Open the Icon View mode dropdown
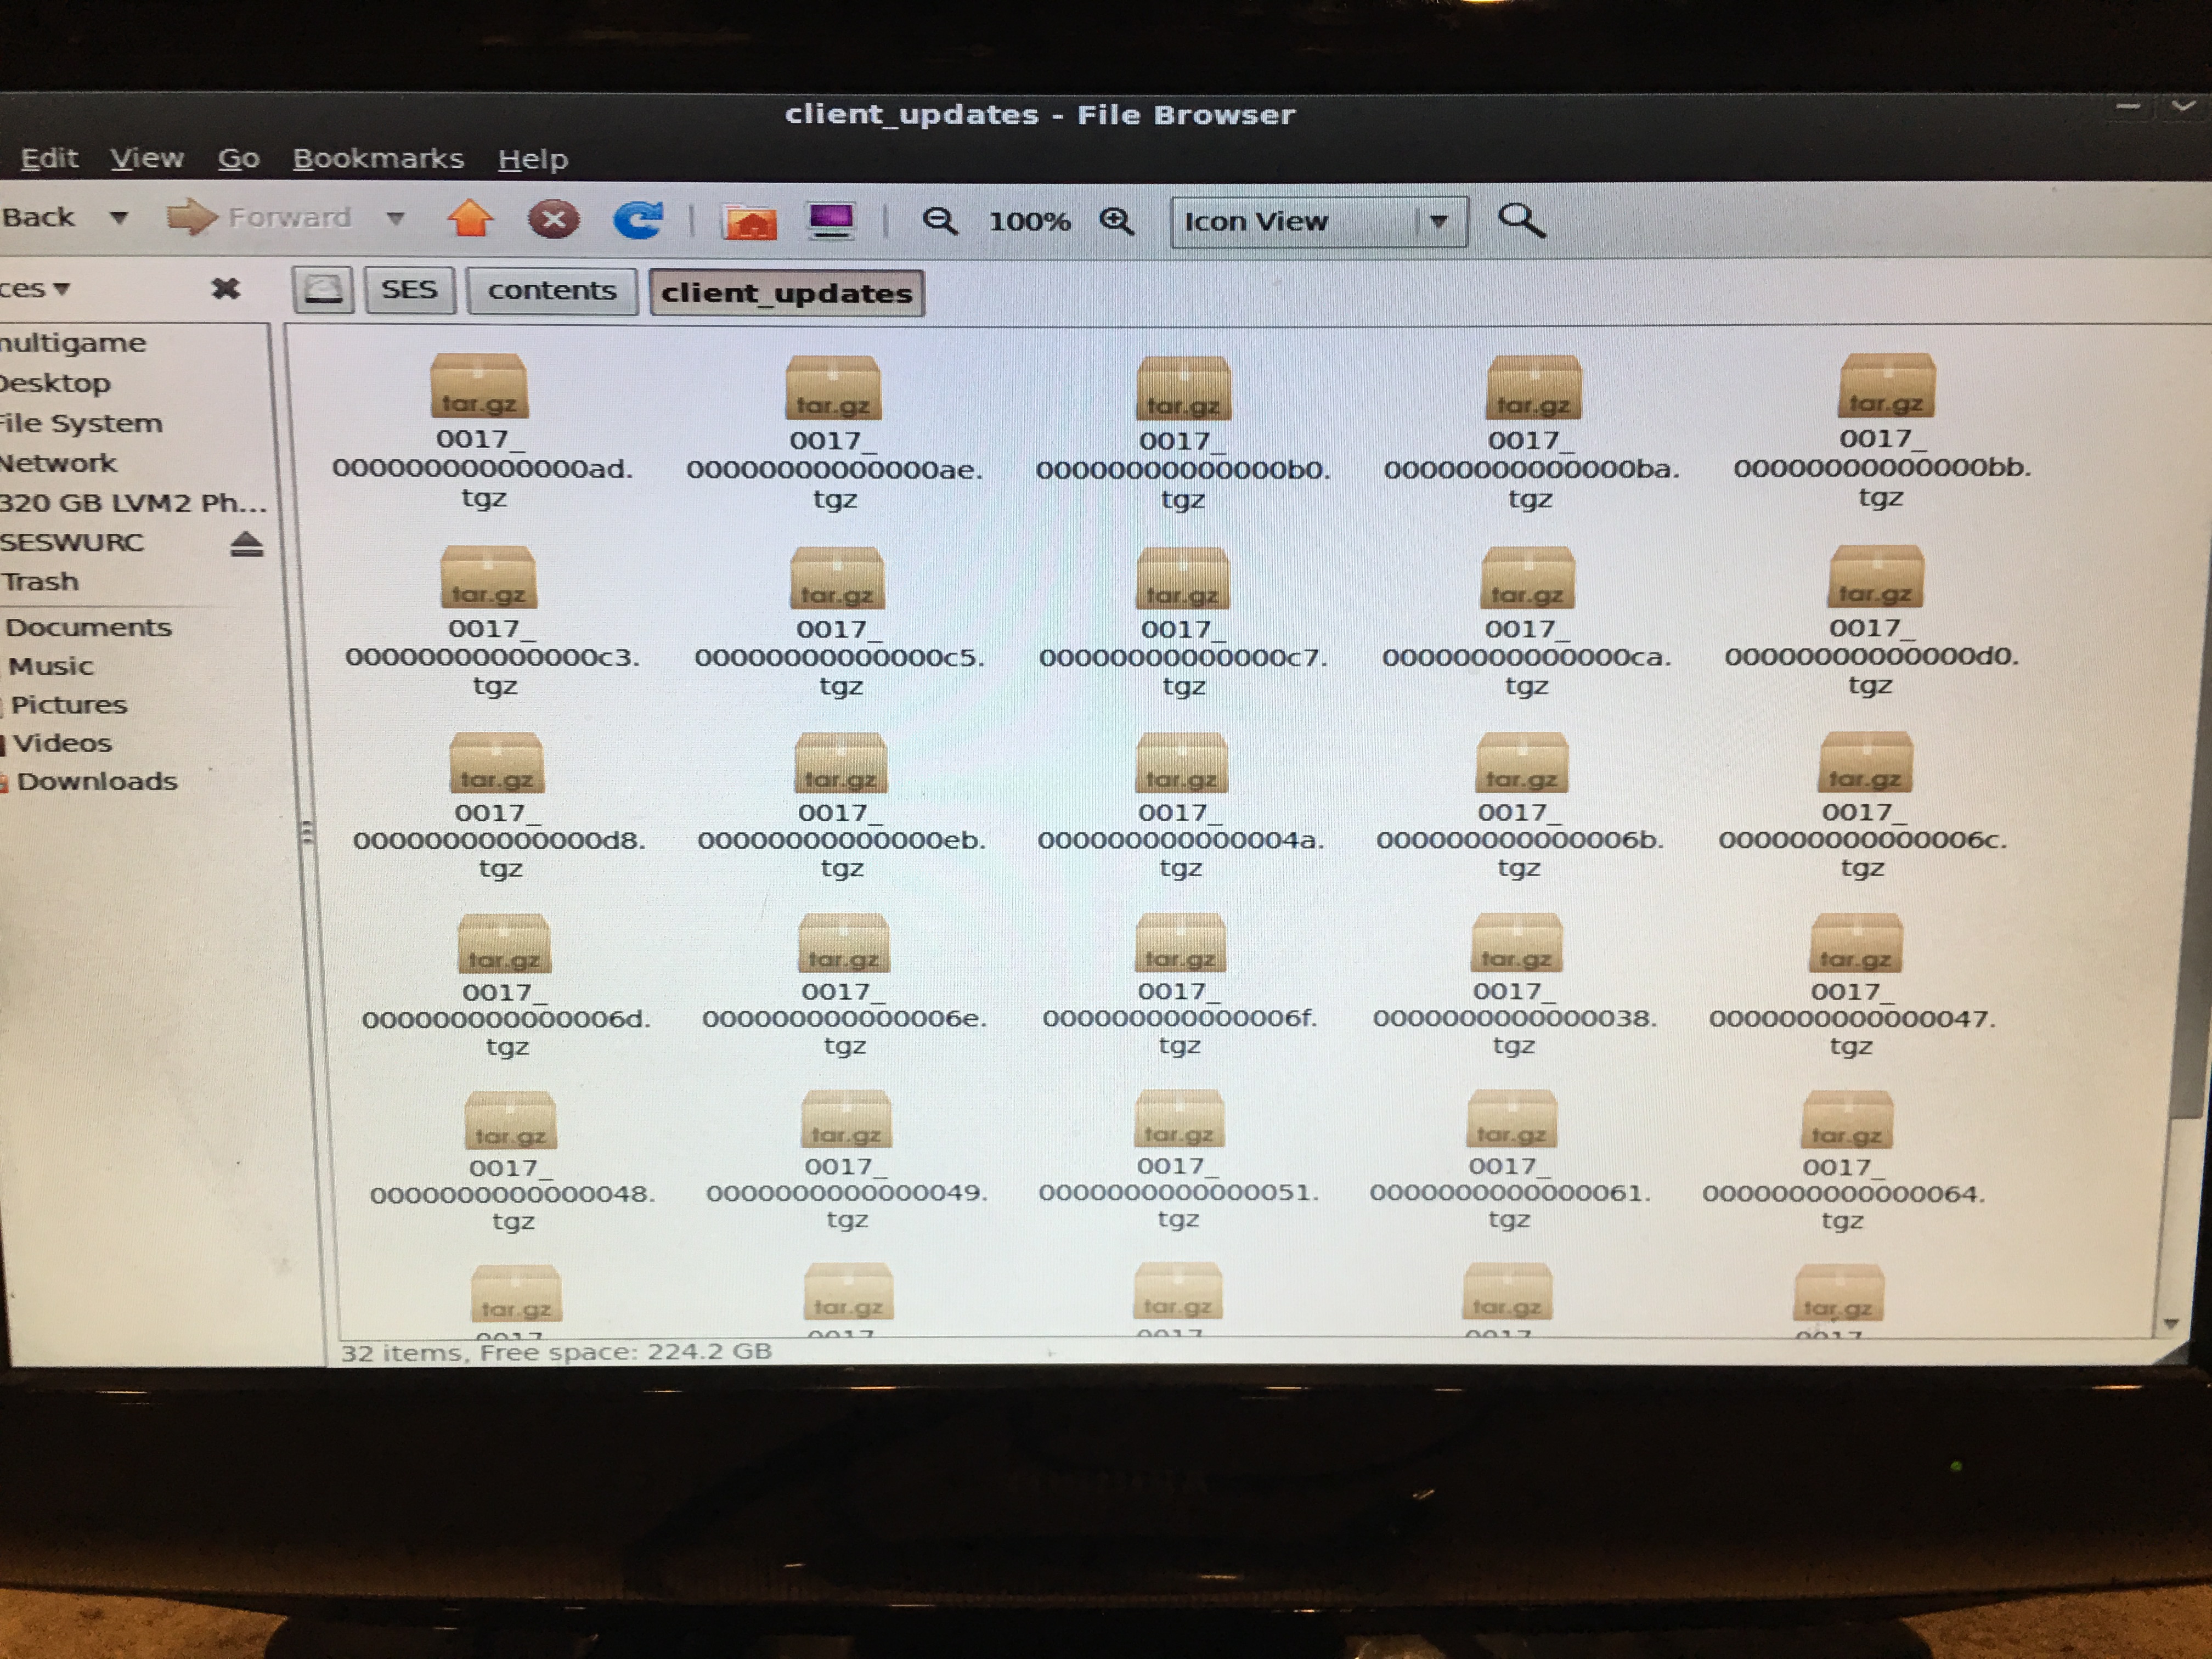The height and width of the screenshot is (1659, 2212). pyautogui.click(x=1319, y=222)
